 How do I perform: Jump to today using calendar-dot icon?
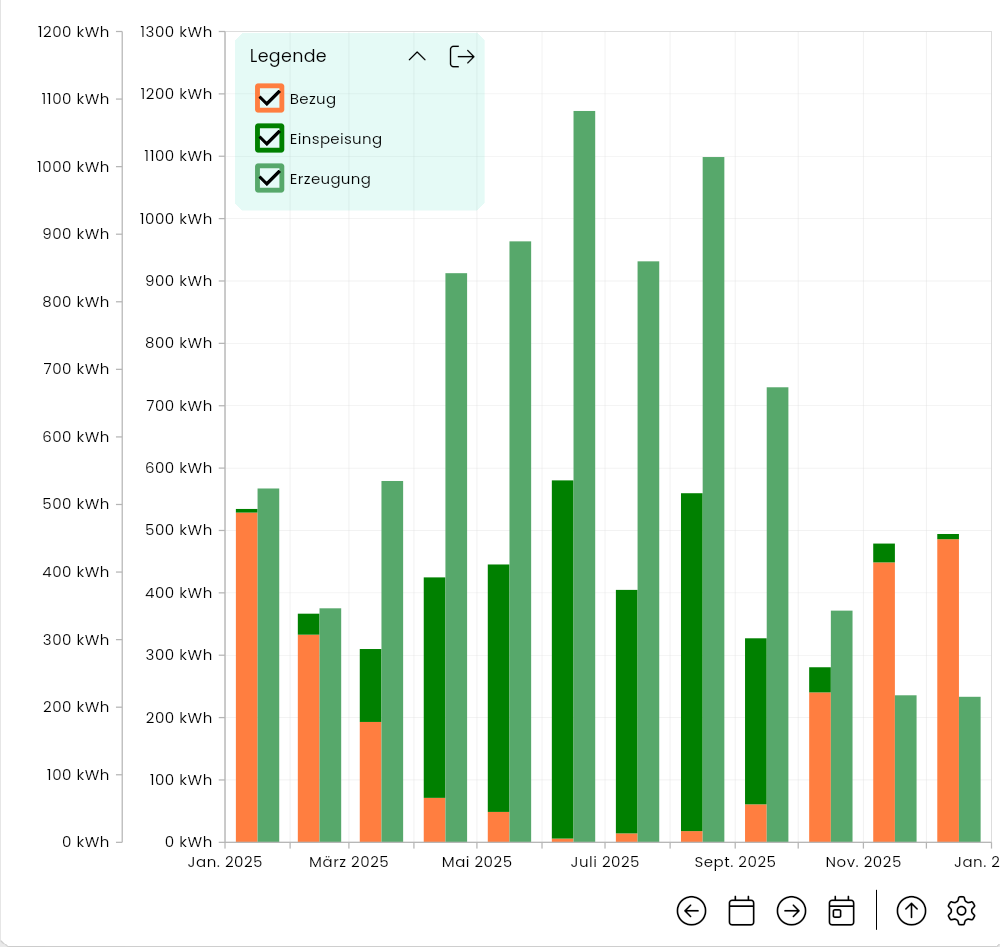(841, 911)
